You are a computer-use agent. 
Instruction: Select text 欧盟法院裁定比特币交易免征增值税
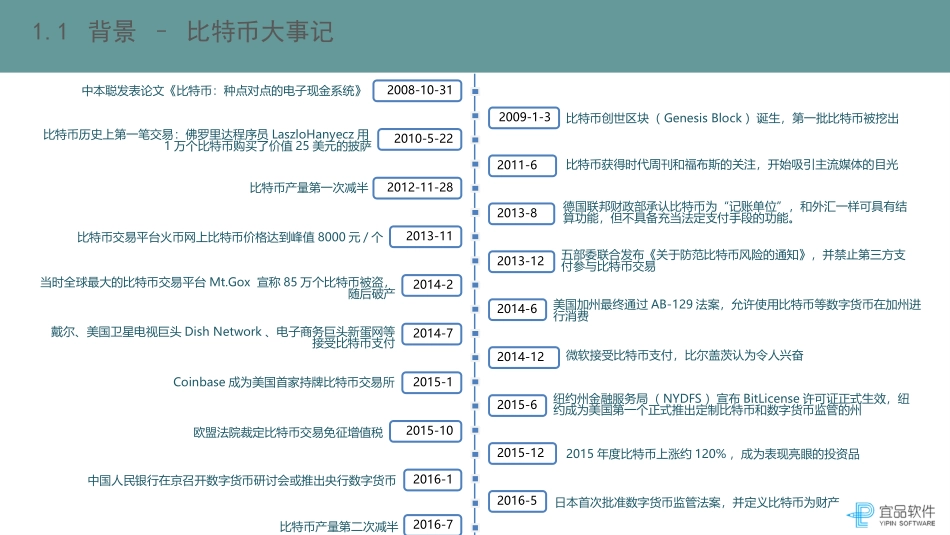288,432
